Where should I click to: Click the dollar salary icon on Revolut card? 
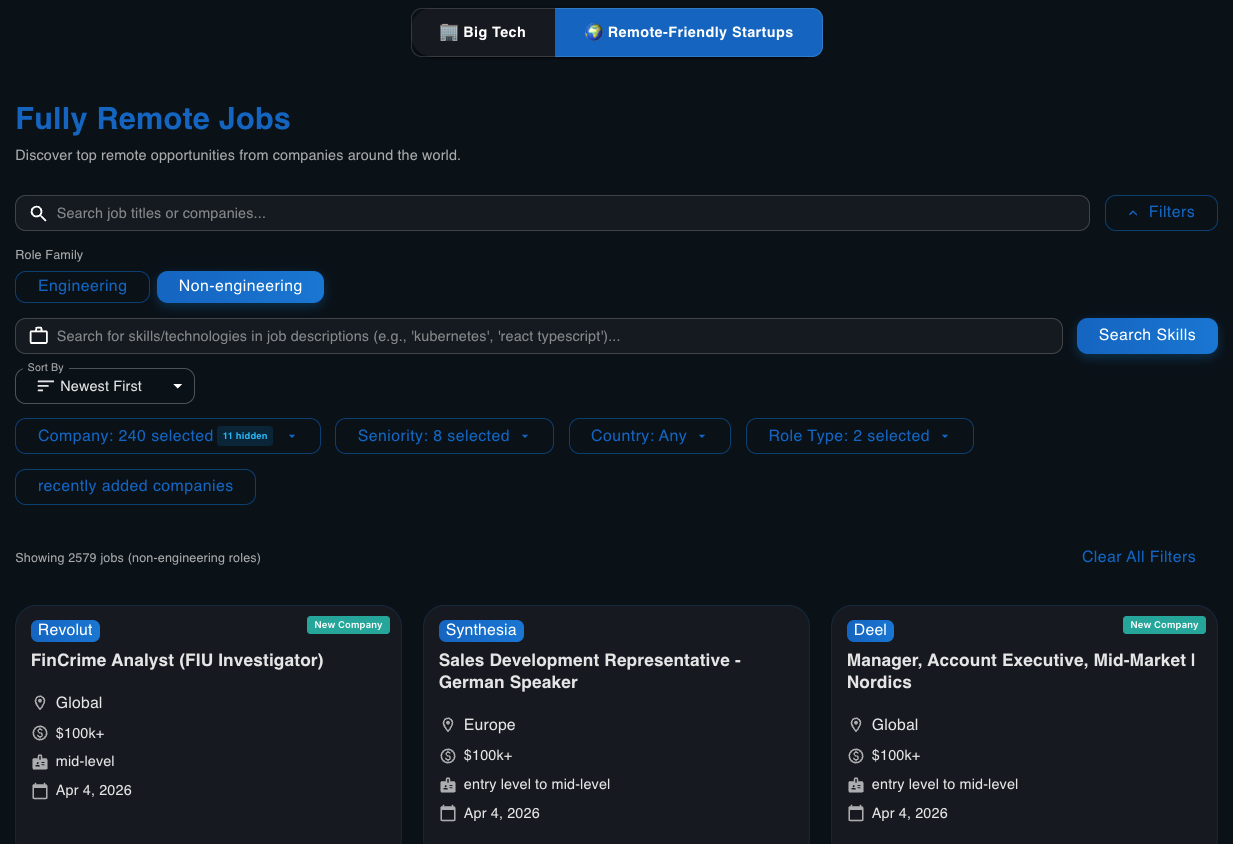[40, 733]
